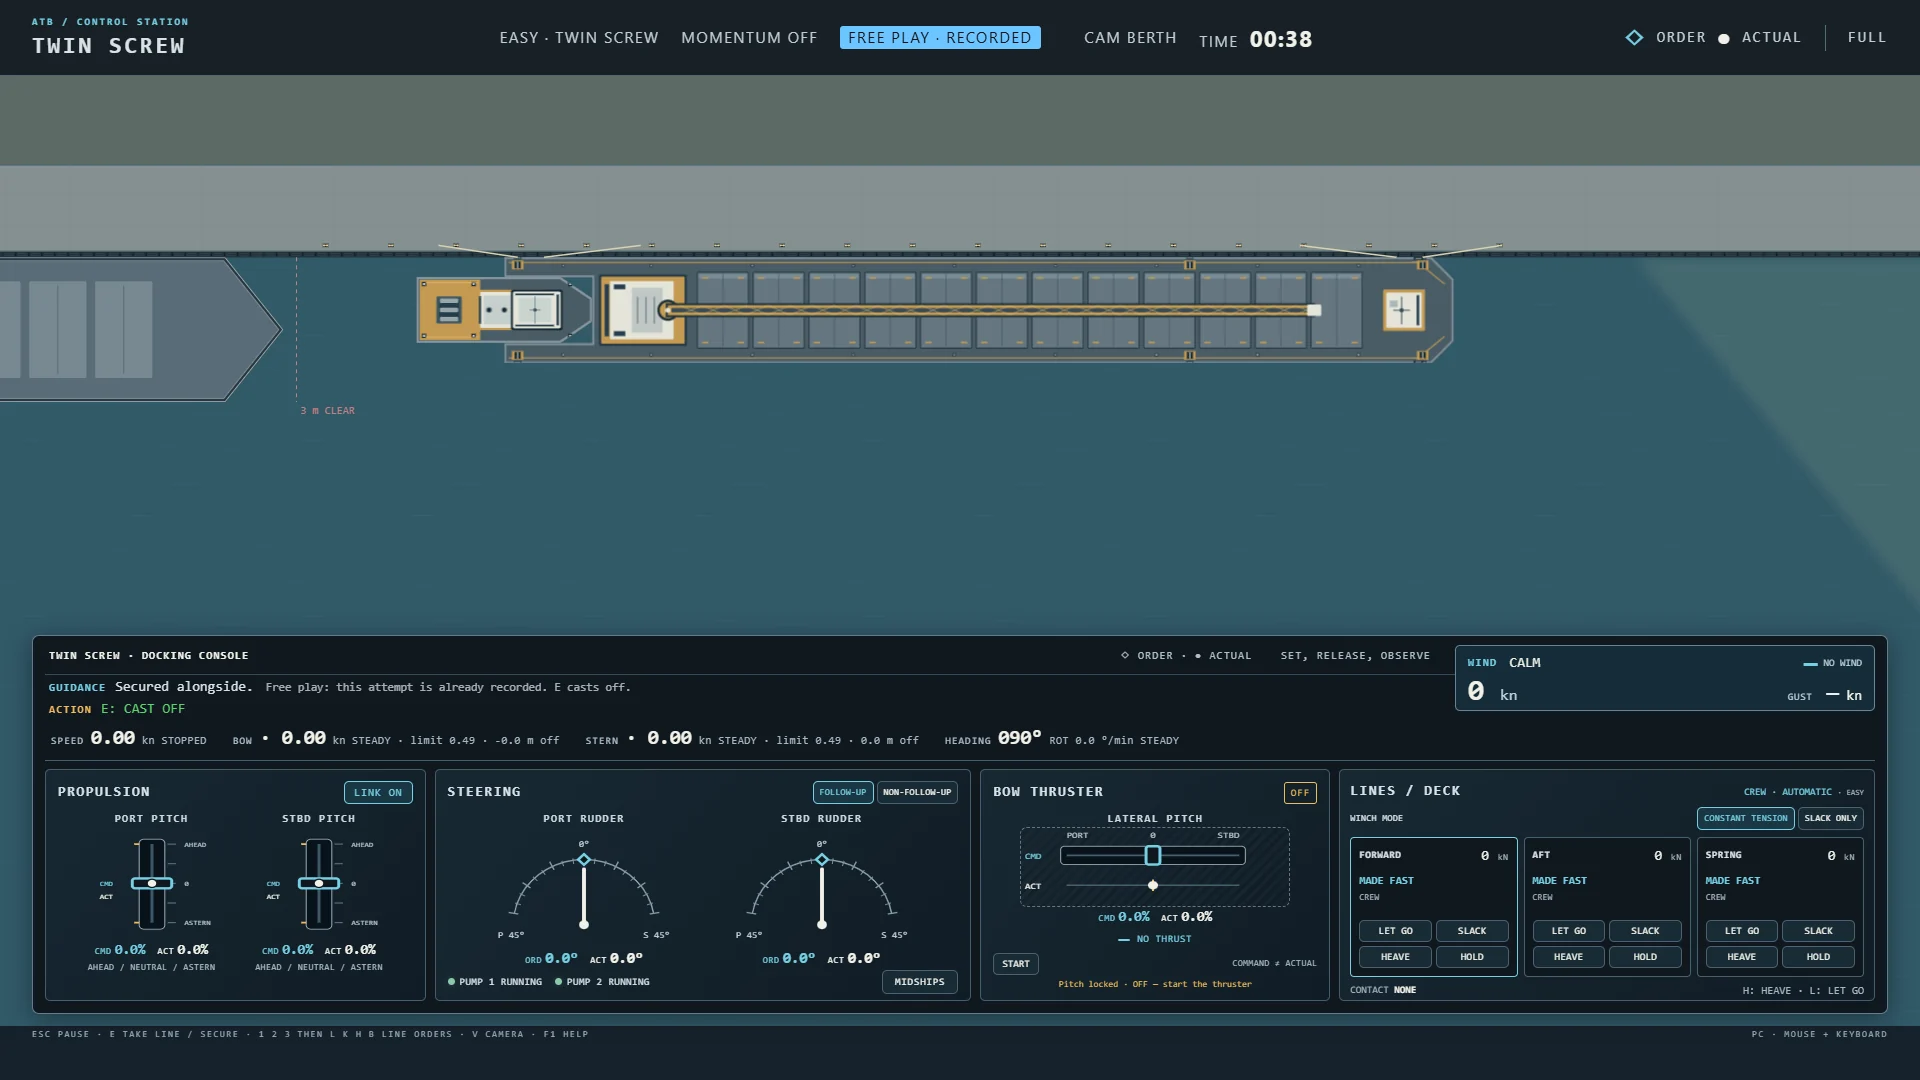Image resolution: width=1920 pixels, height=1080 pixels.
Task: Click the MIDSHIPS rudder button
Action: [920, 982]
